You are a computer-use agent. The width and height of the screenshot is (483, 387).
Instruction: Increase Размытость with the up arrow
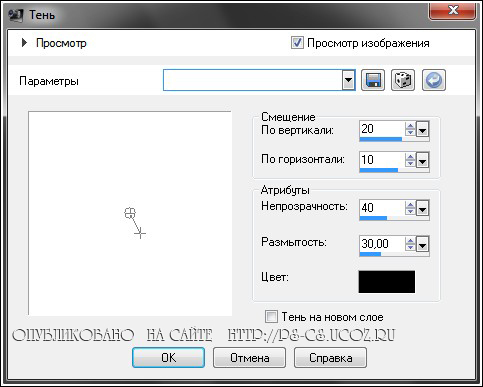[x=410, y=241]
